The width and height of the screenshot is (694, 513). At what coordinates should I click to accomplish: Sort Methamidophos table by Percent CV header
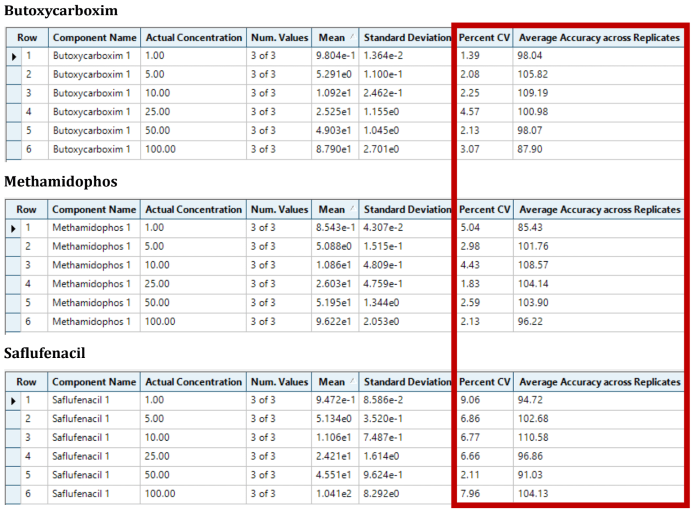point(484,210)
